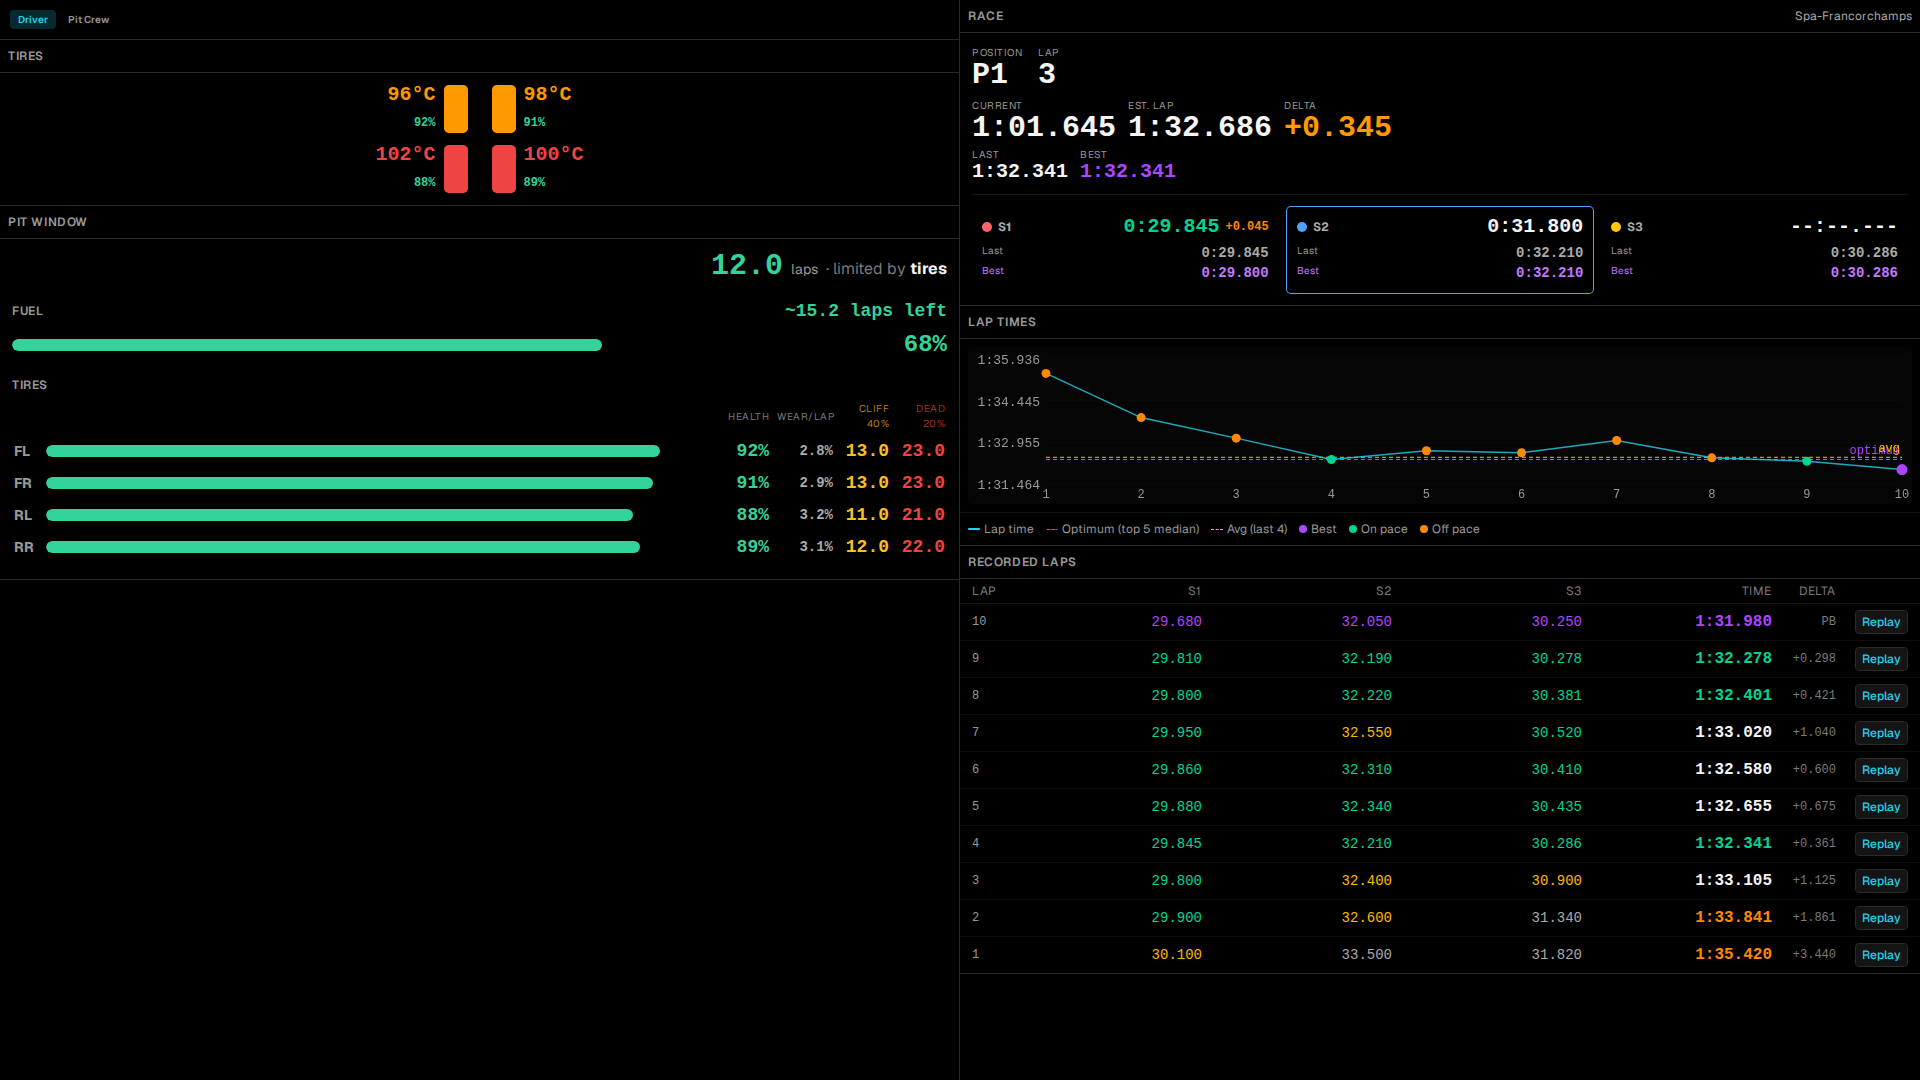Image resolution: width=1920 pixels, height=1080 pixels.
Task: Select the rear-left tire block at 102°C
Action: point(456,169)
